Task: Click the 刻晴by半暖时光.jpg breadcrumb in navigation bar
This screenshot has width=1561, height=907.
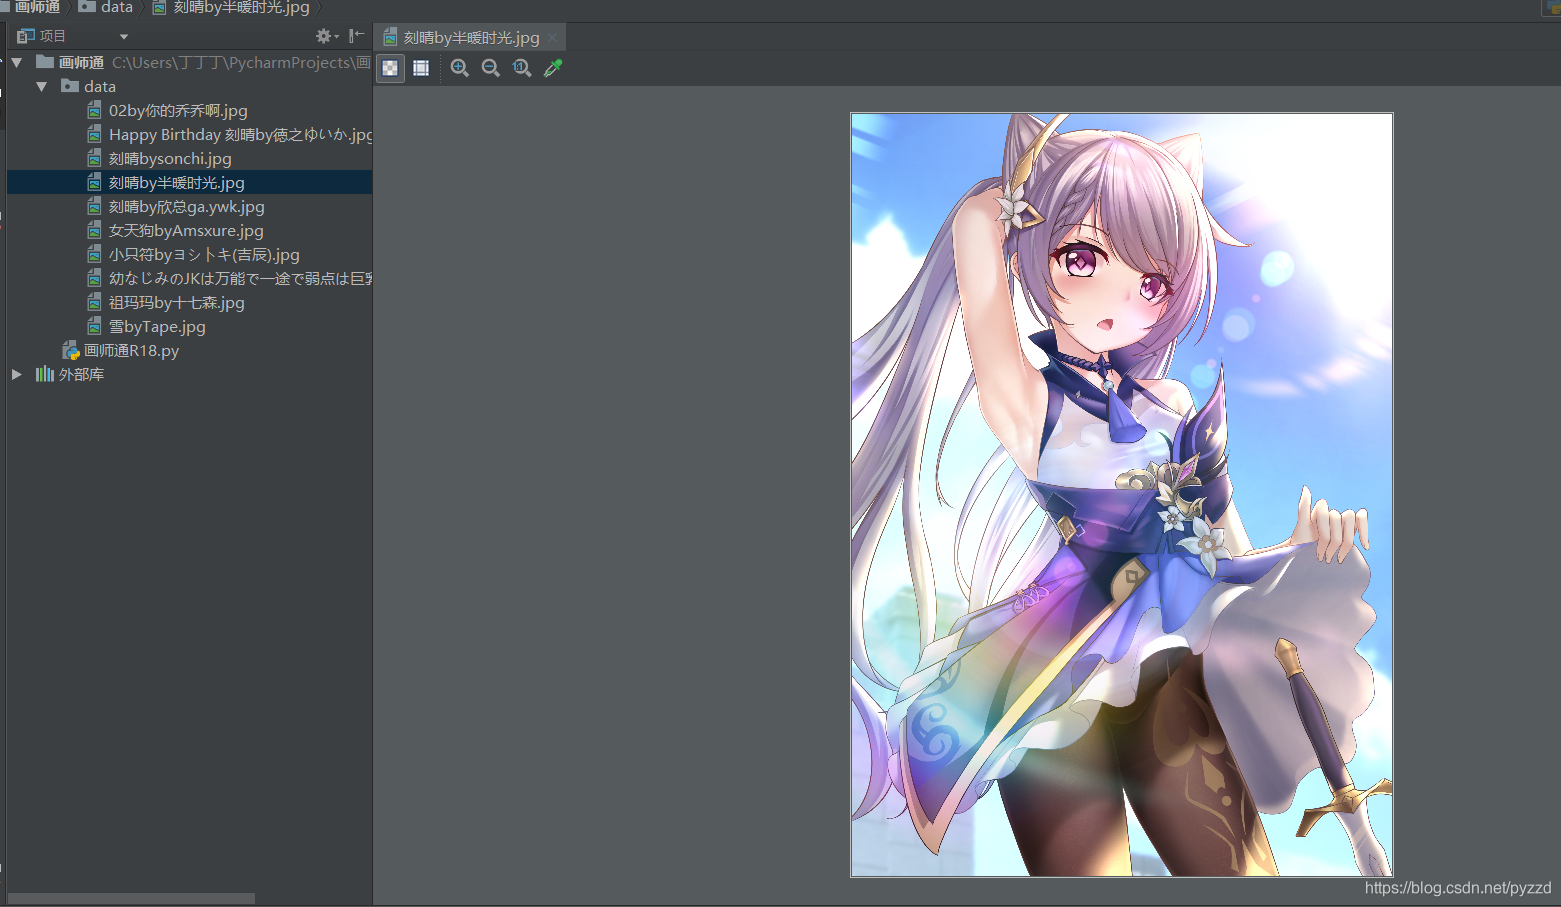Action: [231, 7]
